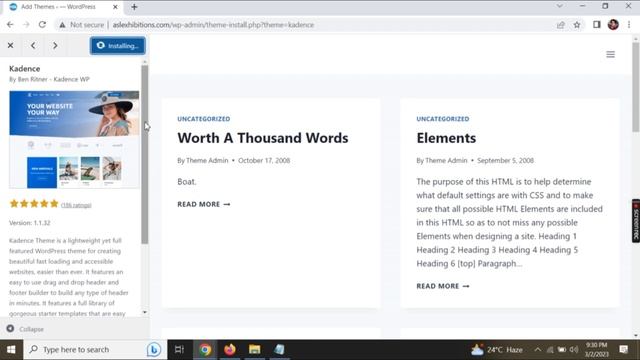Click the browser back arrow
The width and height of the screenshot is (640, 360).
10,24
